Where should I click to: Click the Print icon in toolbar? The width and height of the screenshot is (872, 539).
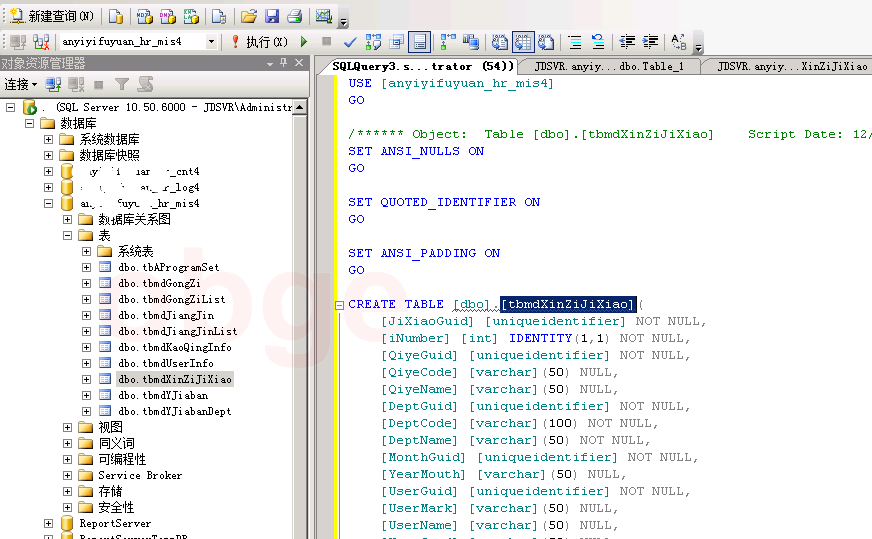pyautogui.click(x=294, y=17)
